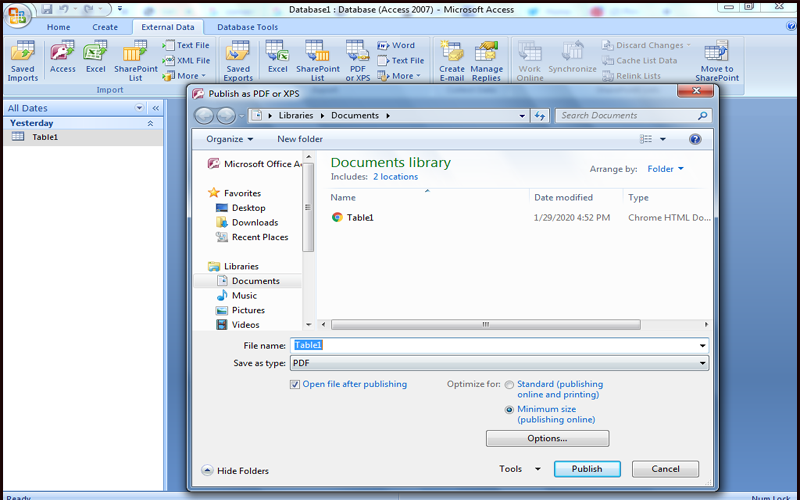This screenshot has height=500, width=800.
Task: Get help in the Publish dialog
Action: 695,139
